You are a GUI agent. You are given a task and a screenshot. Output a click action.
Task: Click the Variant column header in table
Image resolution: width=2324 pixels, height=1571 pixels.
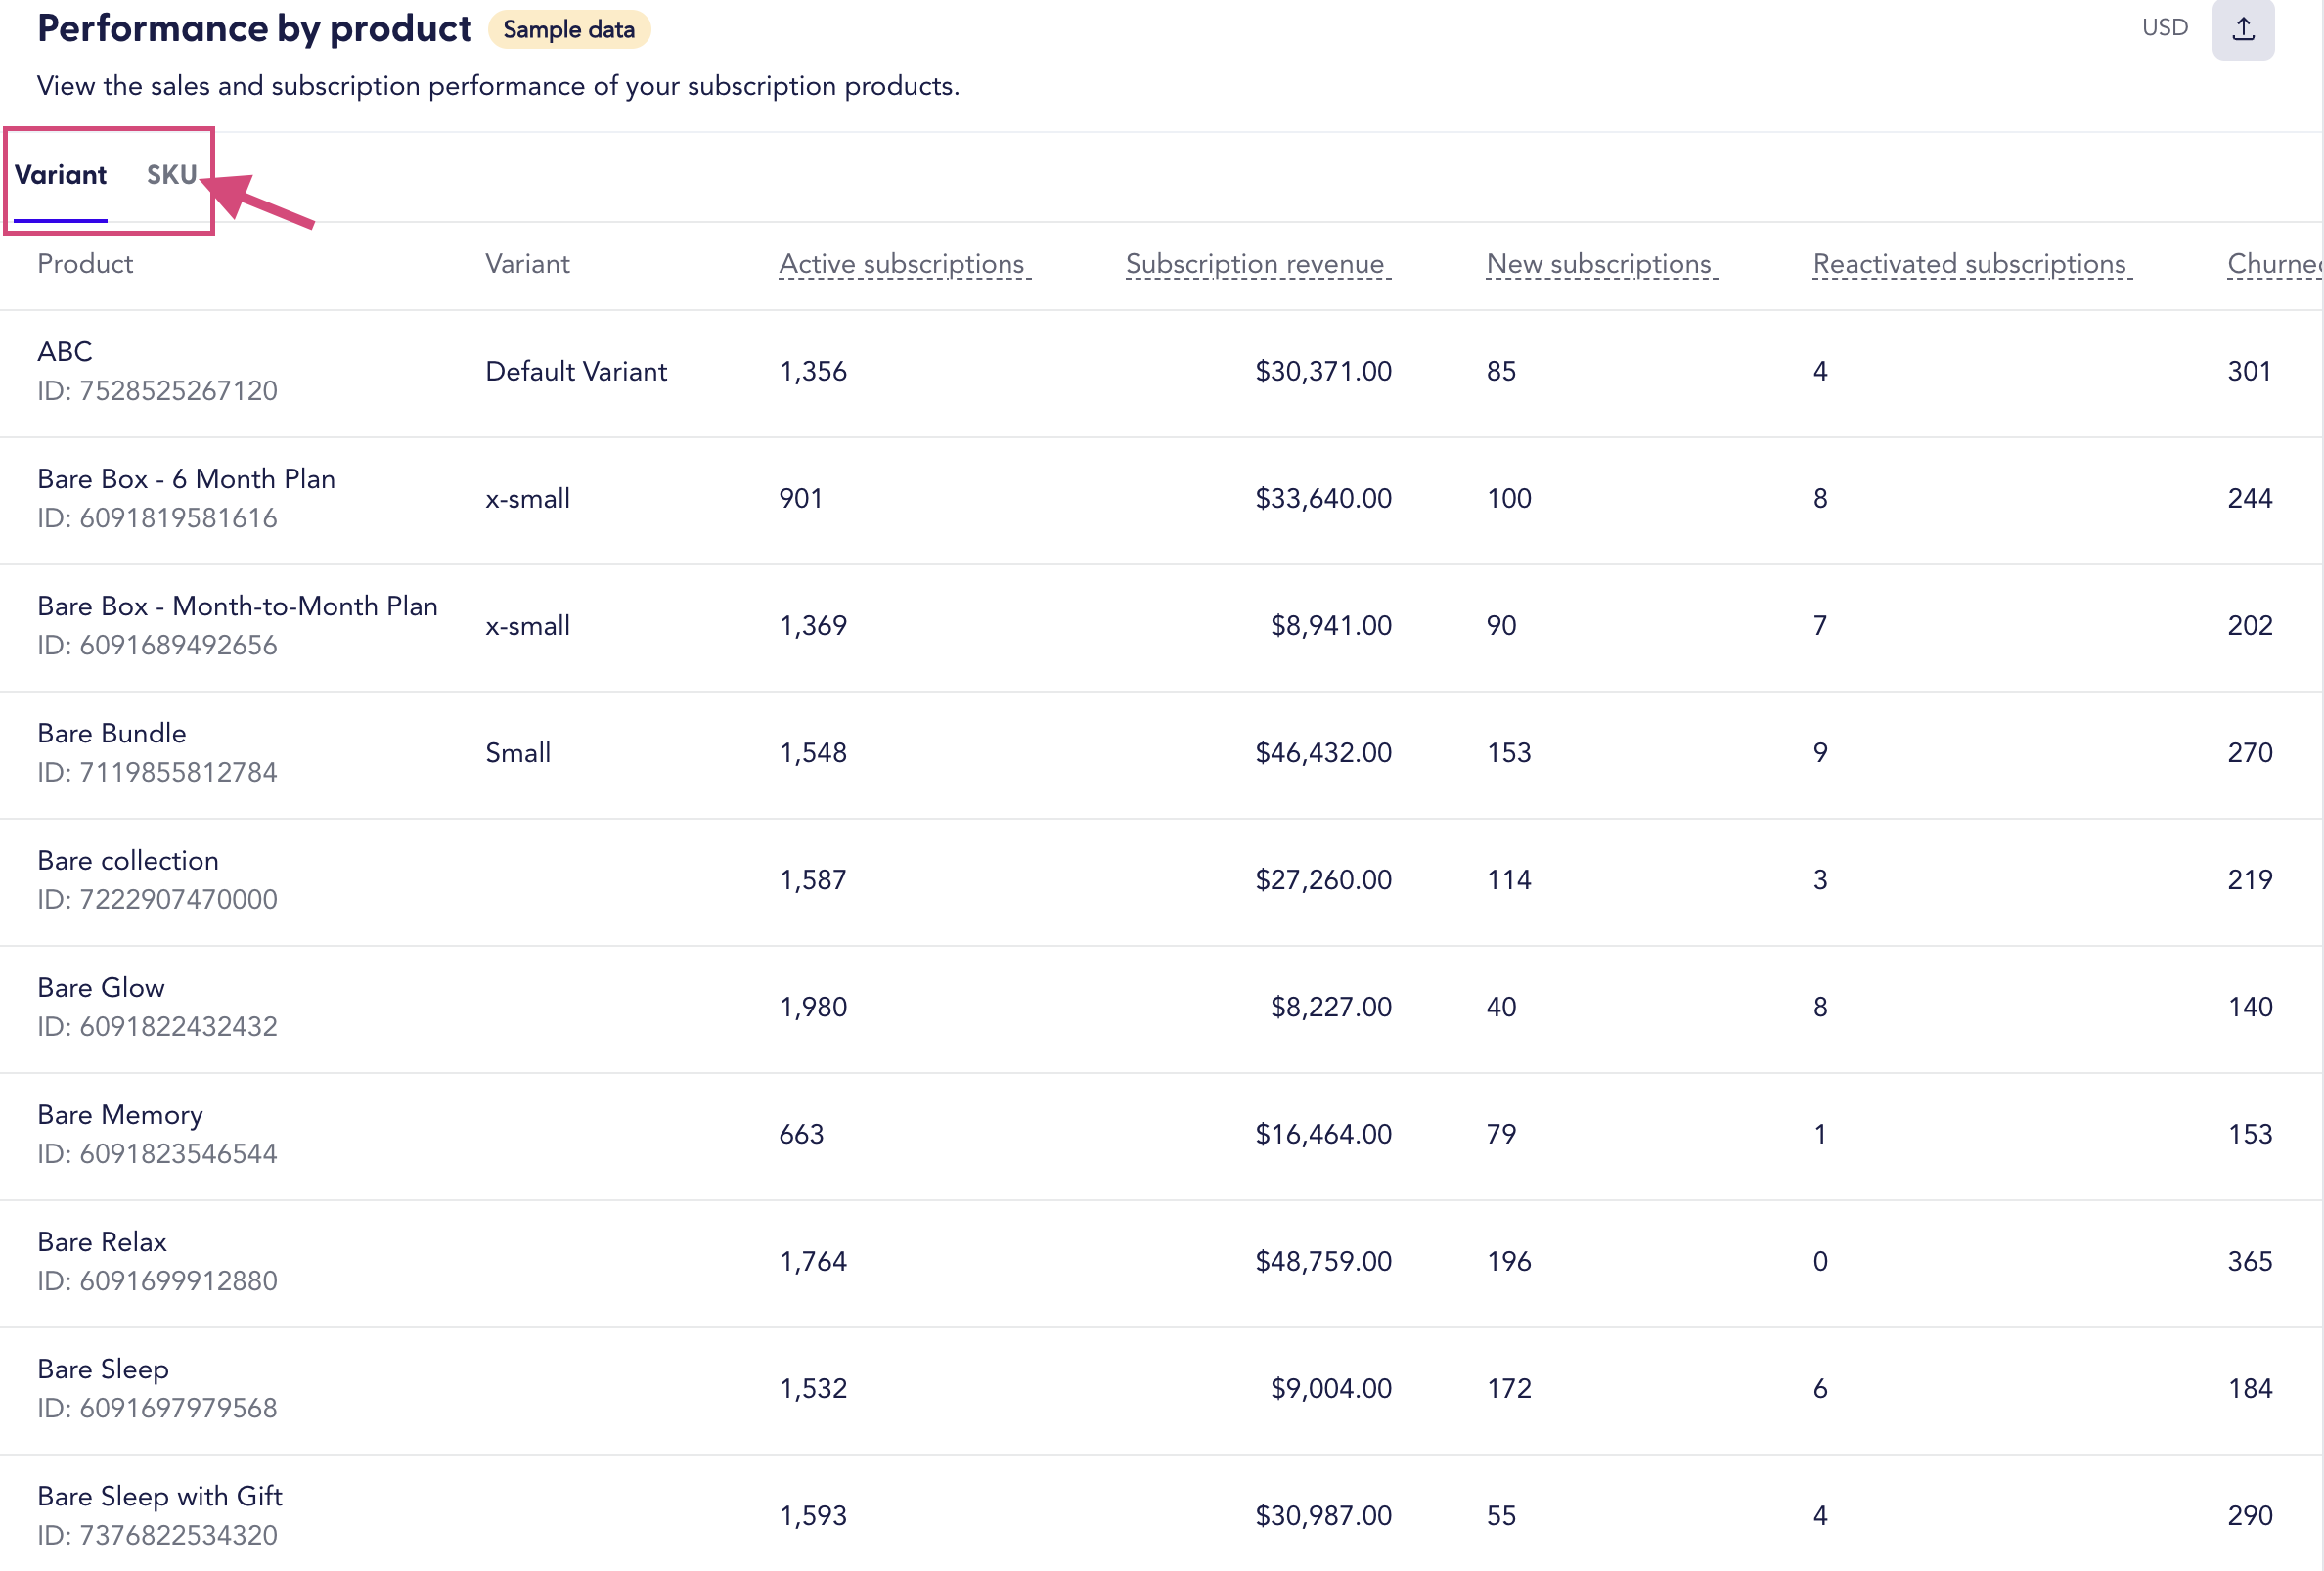(x=527, y=264)
